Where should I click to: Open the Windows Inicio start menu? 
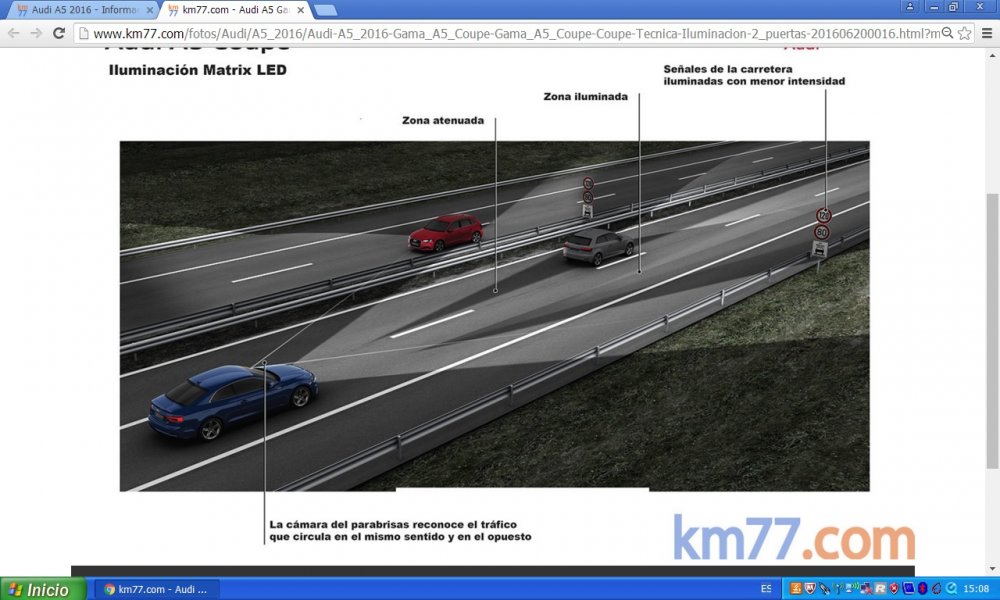pos(42,589)
